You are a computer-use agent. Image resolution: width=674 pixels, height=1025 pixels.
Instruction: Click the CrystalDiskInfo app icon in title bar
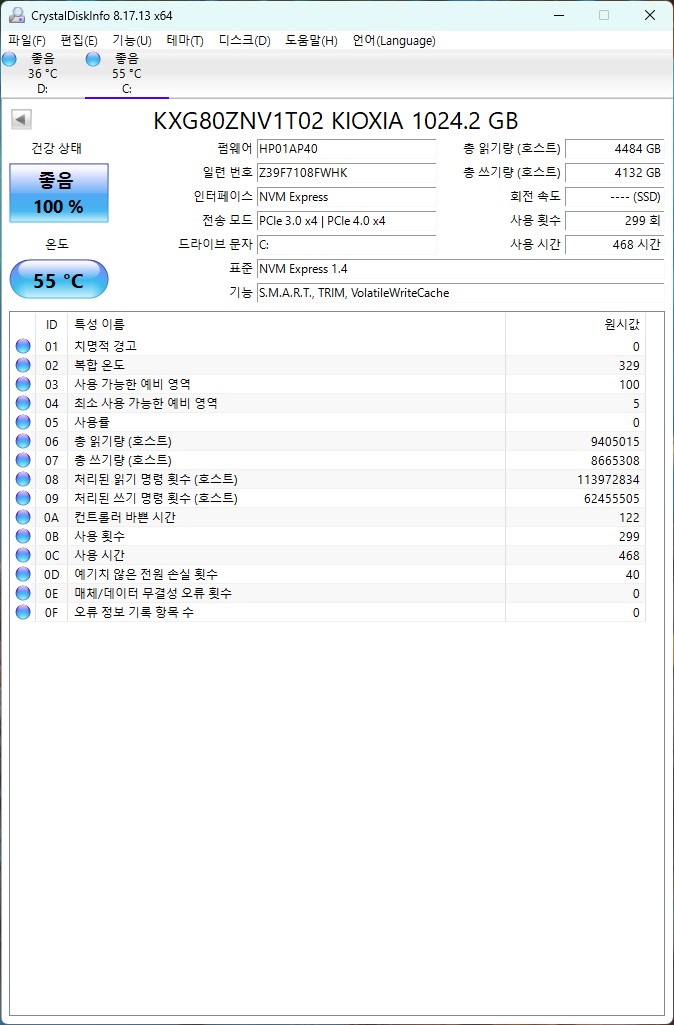(16, 15)
